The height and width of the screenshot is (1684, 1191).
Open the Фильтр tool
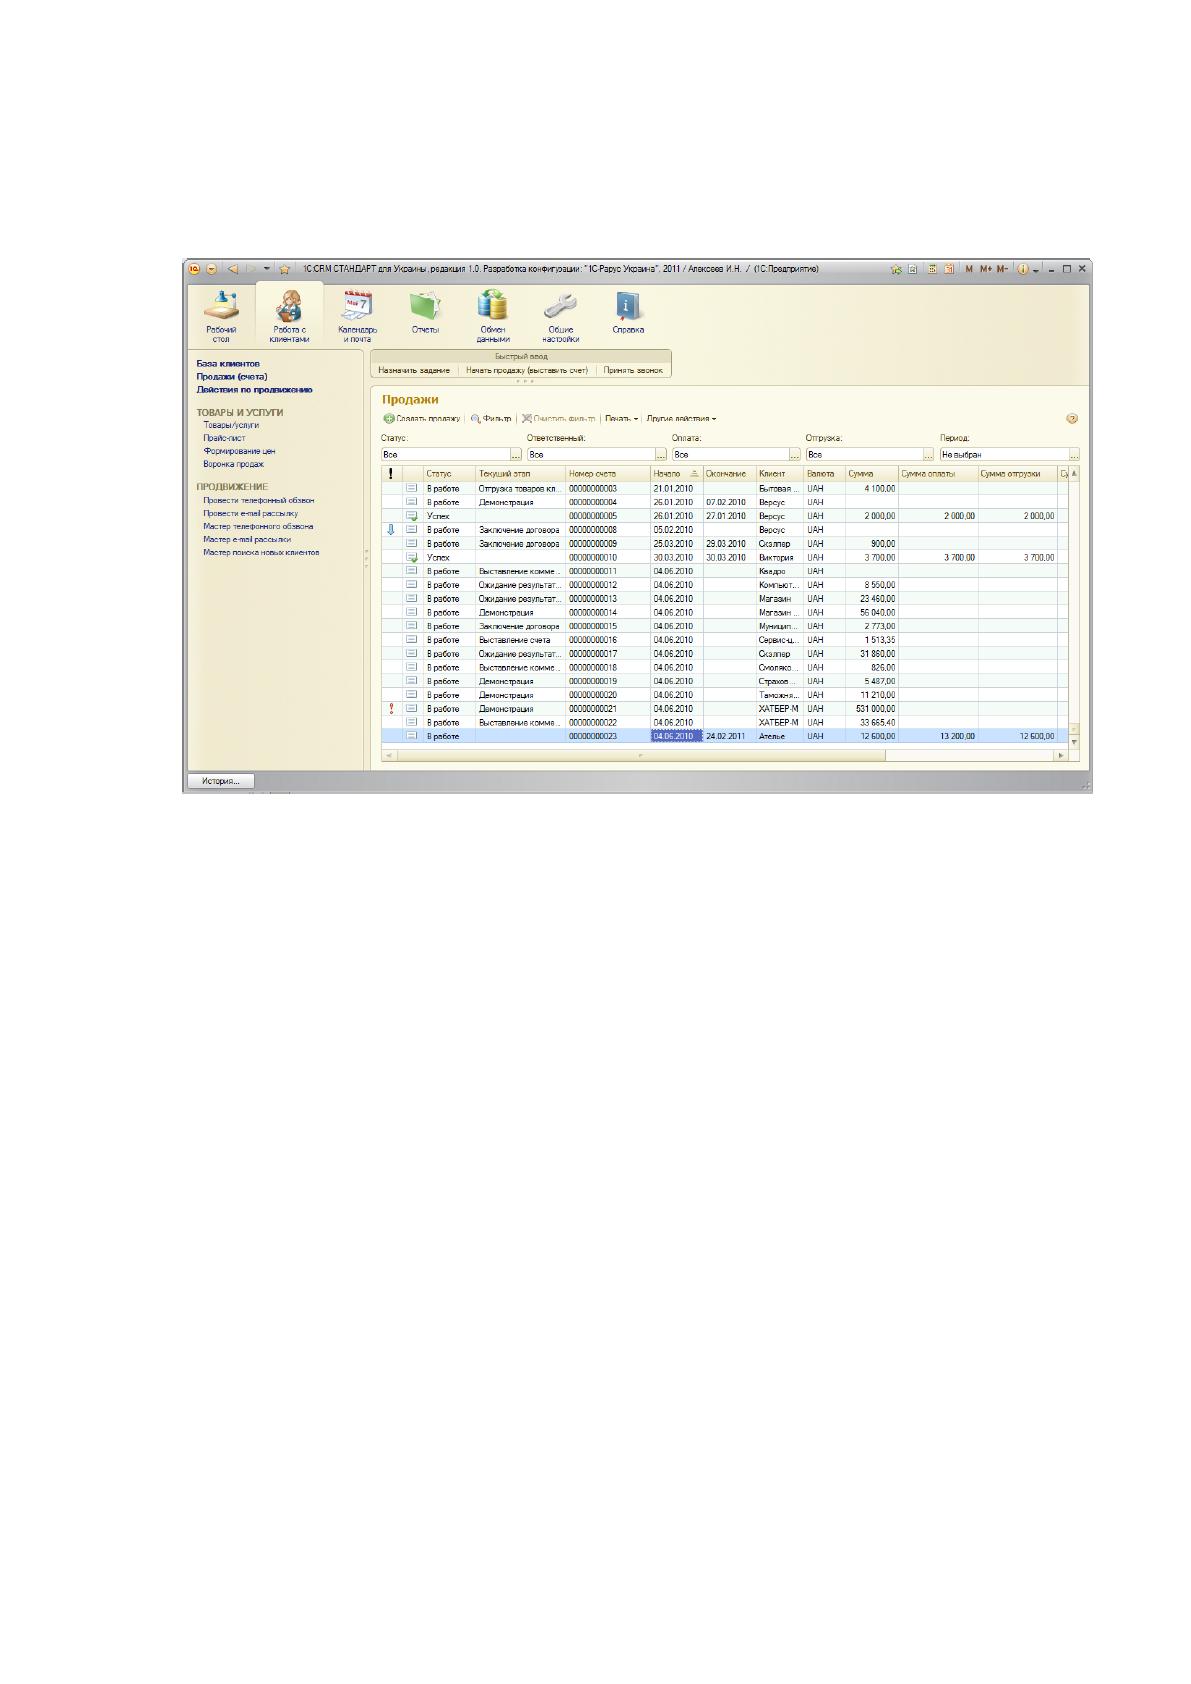tap(491, 419)
